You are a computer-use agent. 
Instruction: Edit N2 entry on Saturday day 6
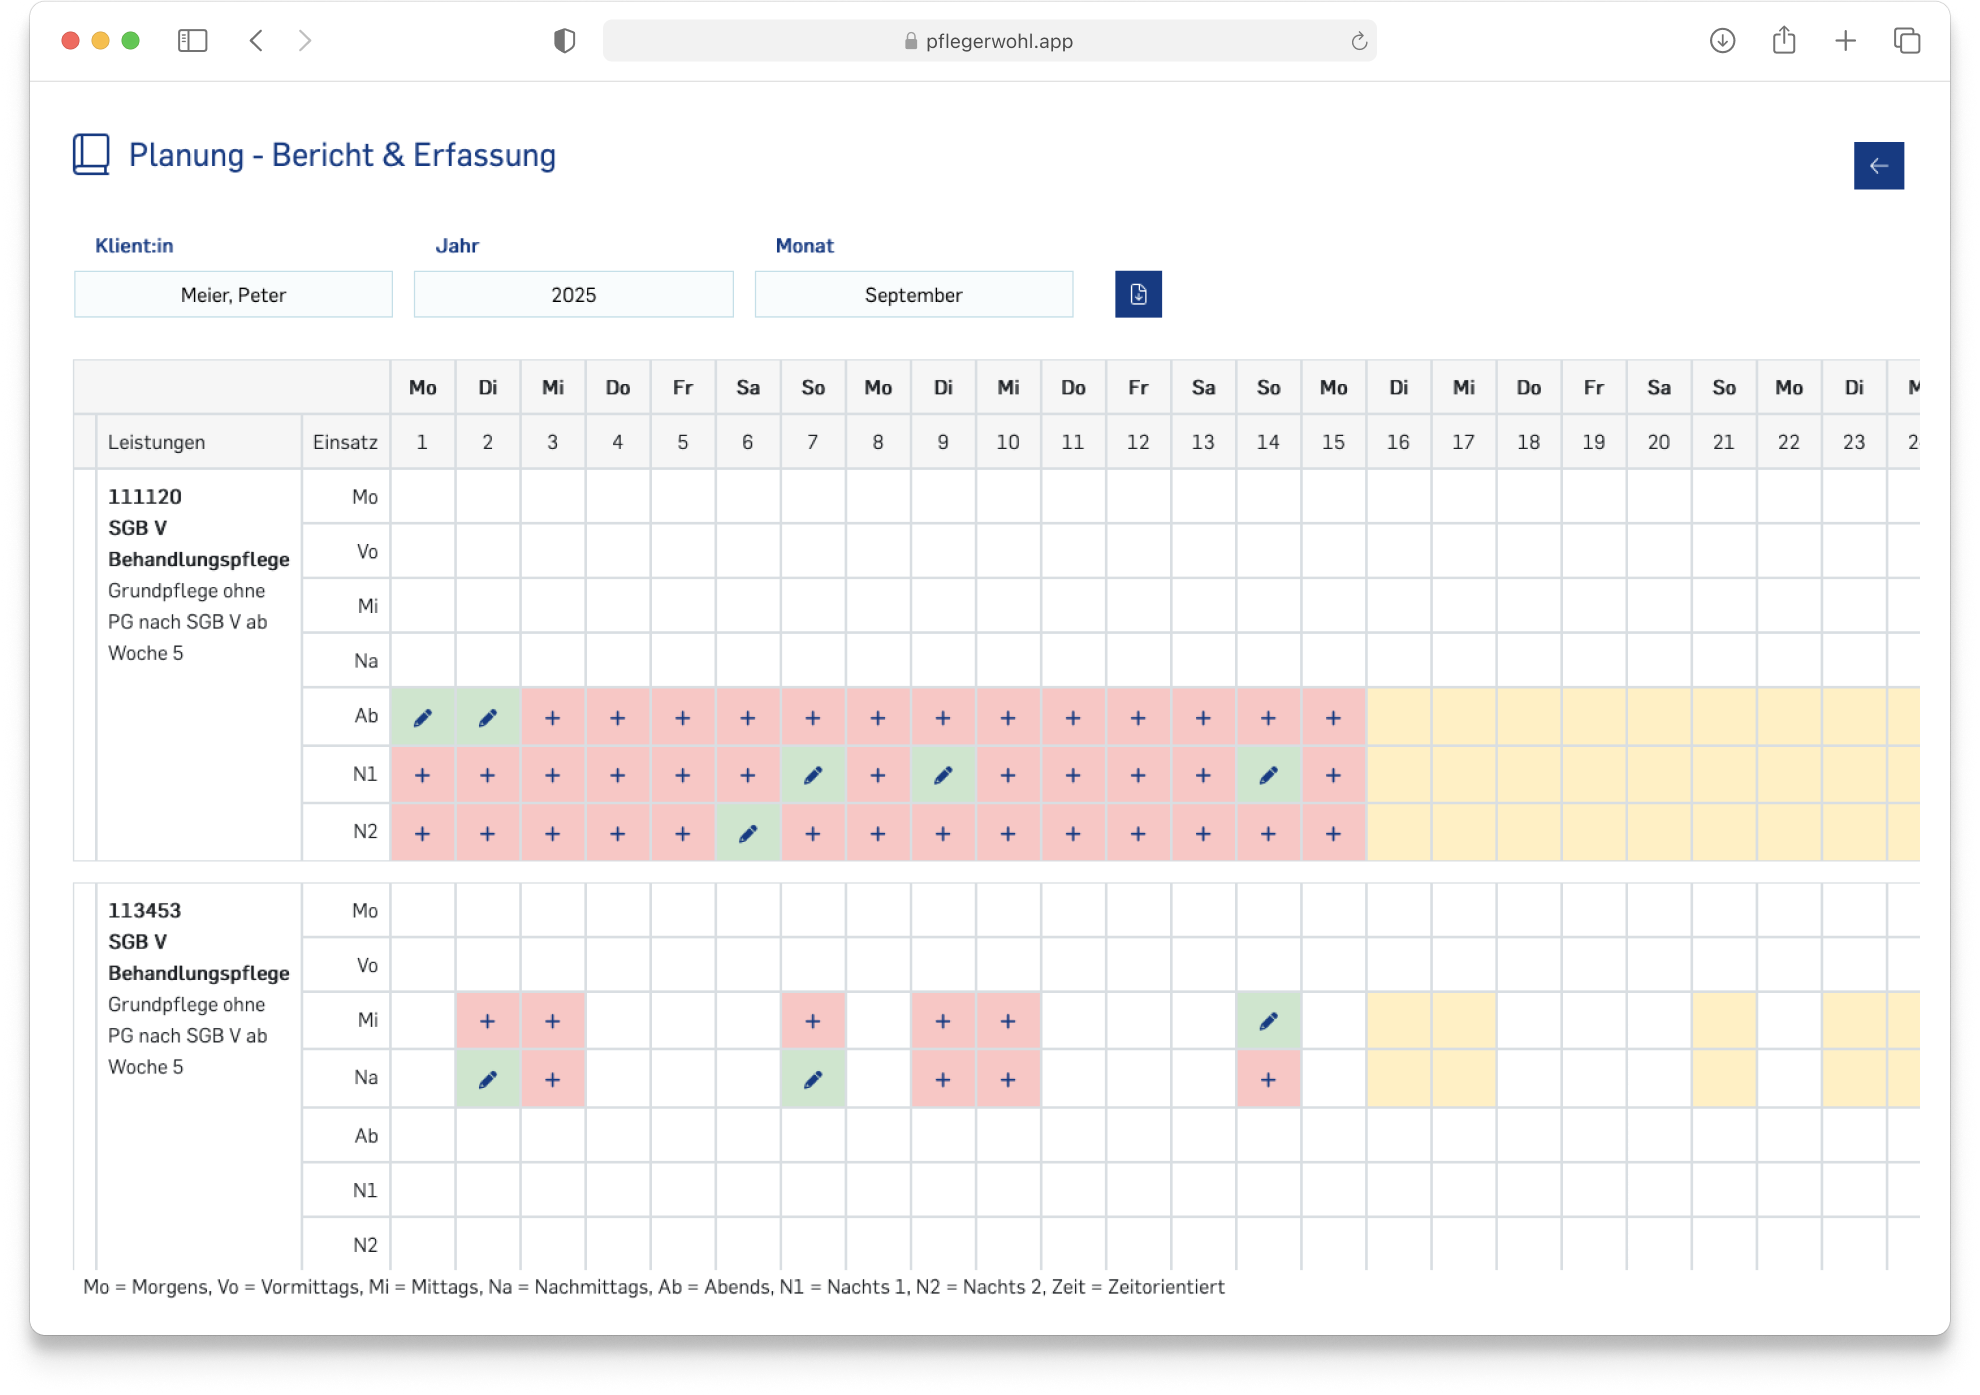click(747, 833)
